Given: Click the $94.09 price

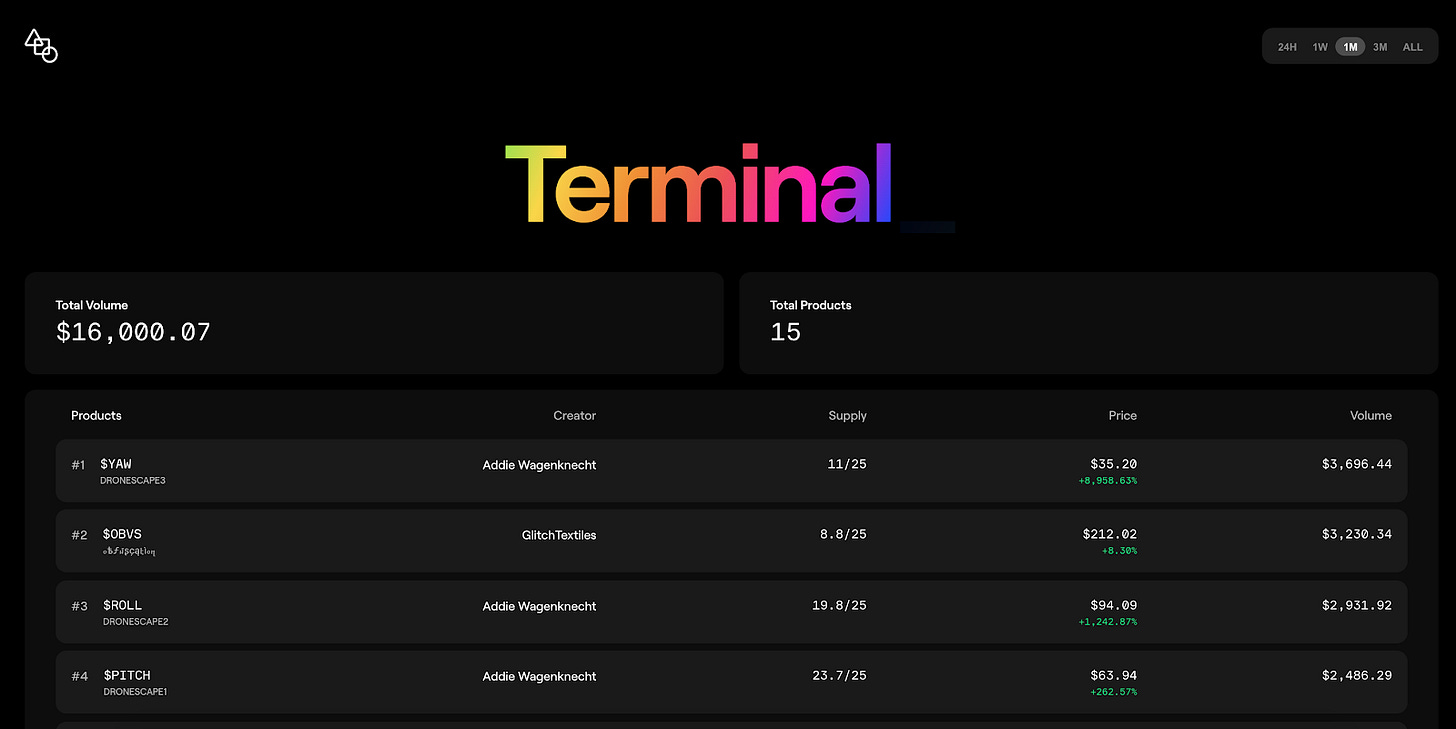Looking at the screenshot, I should pyautogui.click(x=1113, y=605).
